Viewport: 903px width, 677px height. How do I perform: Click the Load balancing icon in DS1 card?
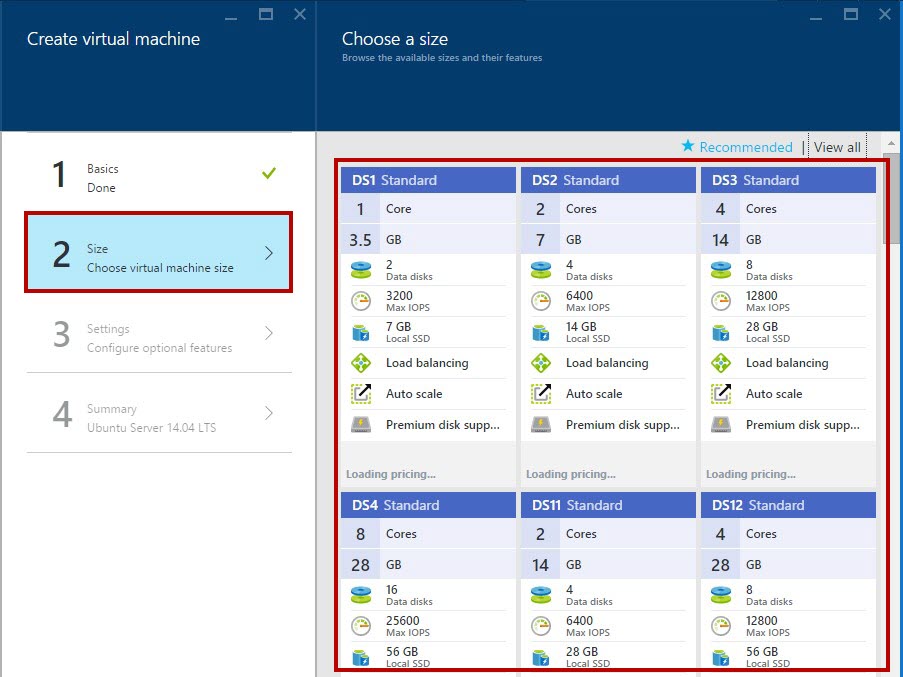(361, 363)
